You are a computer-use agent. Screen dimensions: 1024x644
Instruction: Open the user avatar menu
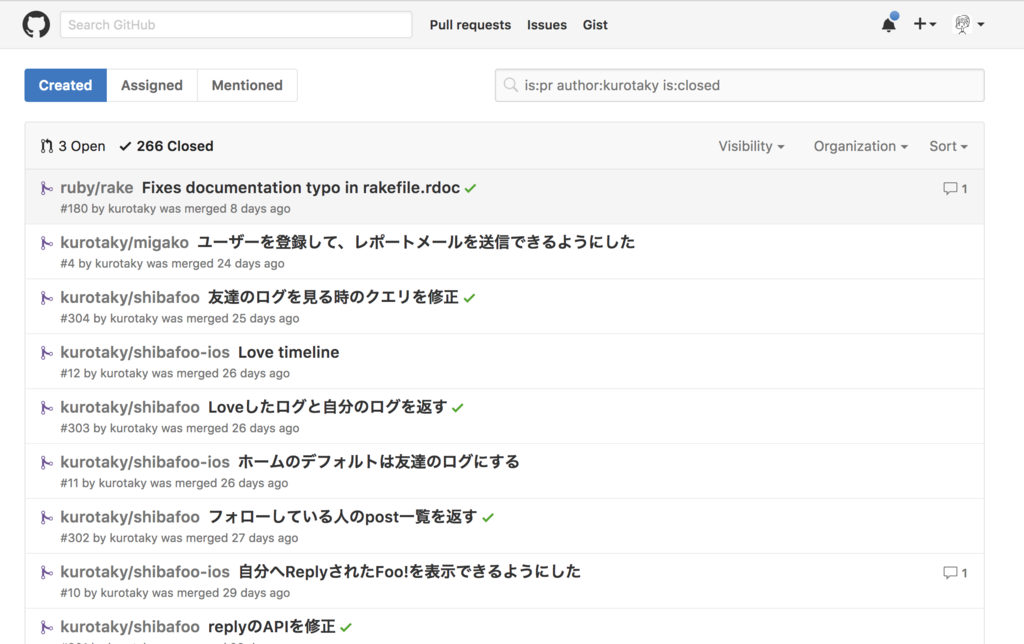[x=969, y=25]
